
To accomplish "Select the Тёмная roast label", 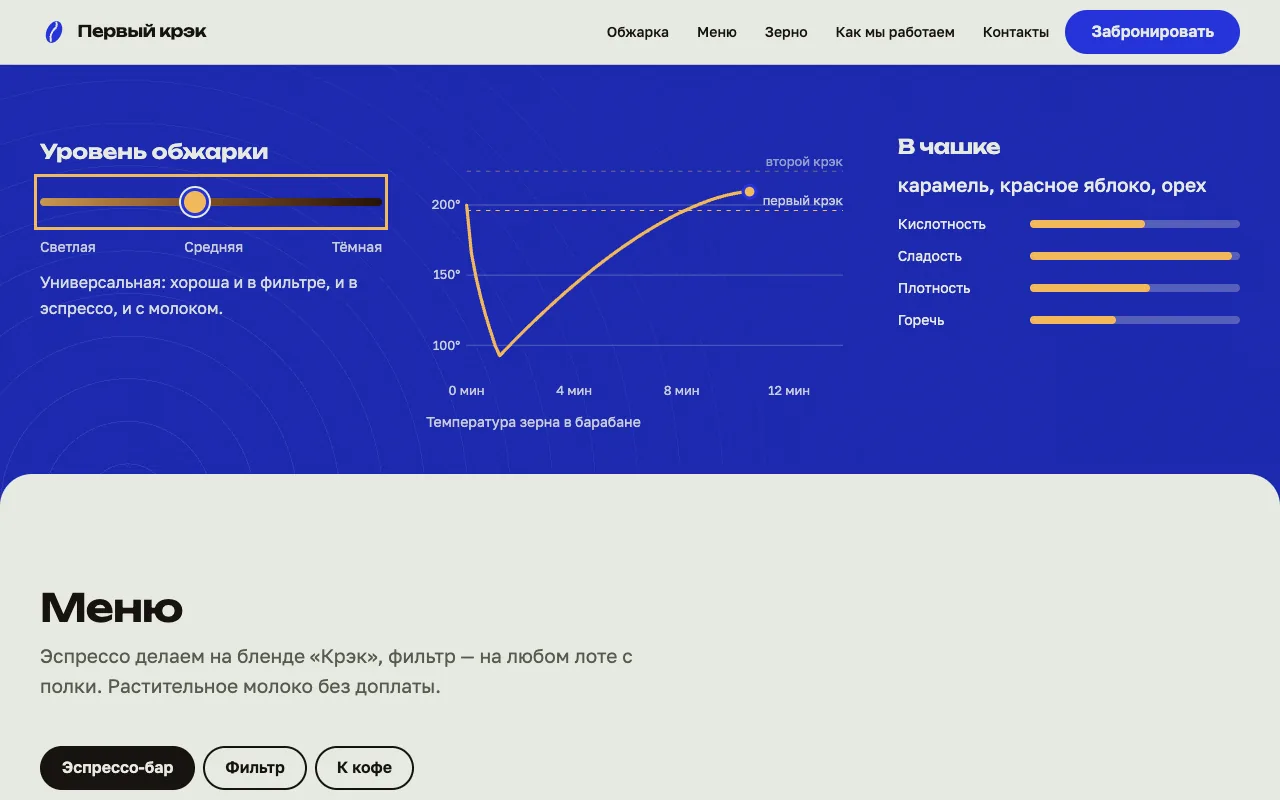I will [357, 247].
